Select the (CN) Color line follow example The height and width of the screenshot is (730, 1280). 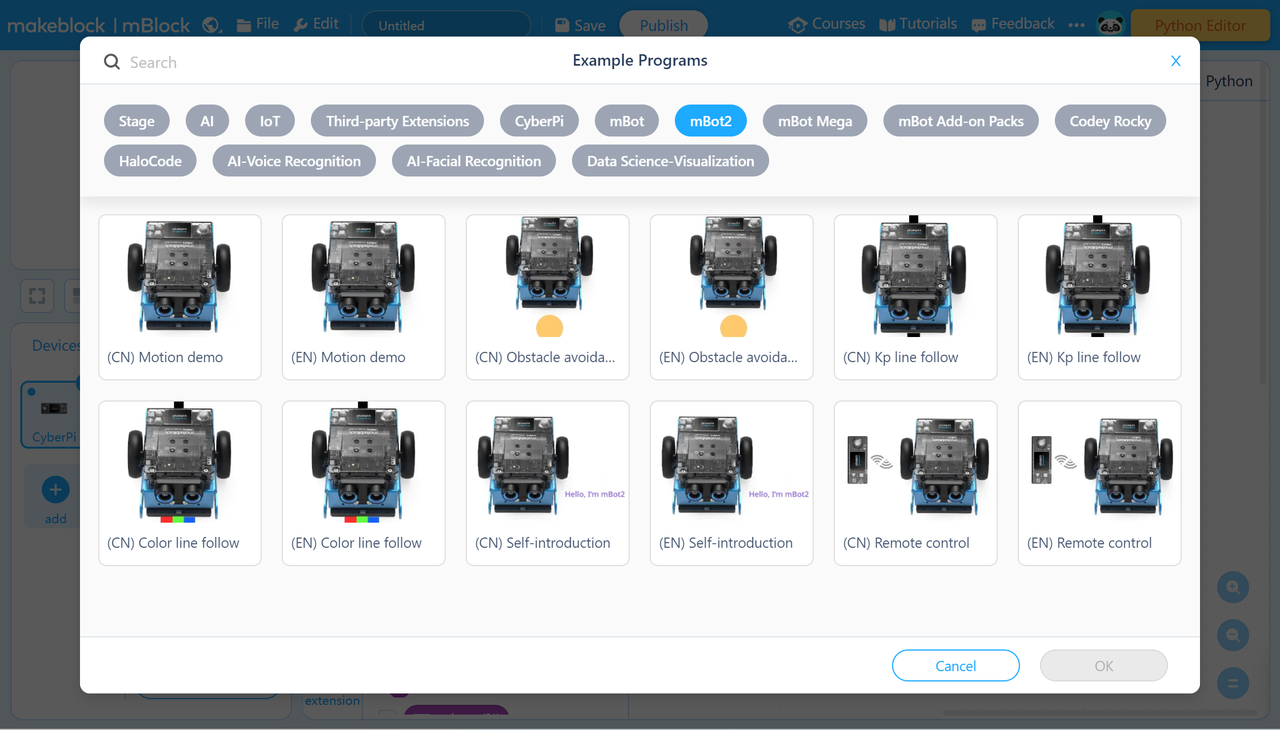tap(180, 483)
